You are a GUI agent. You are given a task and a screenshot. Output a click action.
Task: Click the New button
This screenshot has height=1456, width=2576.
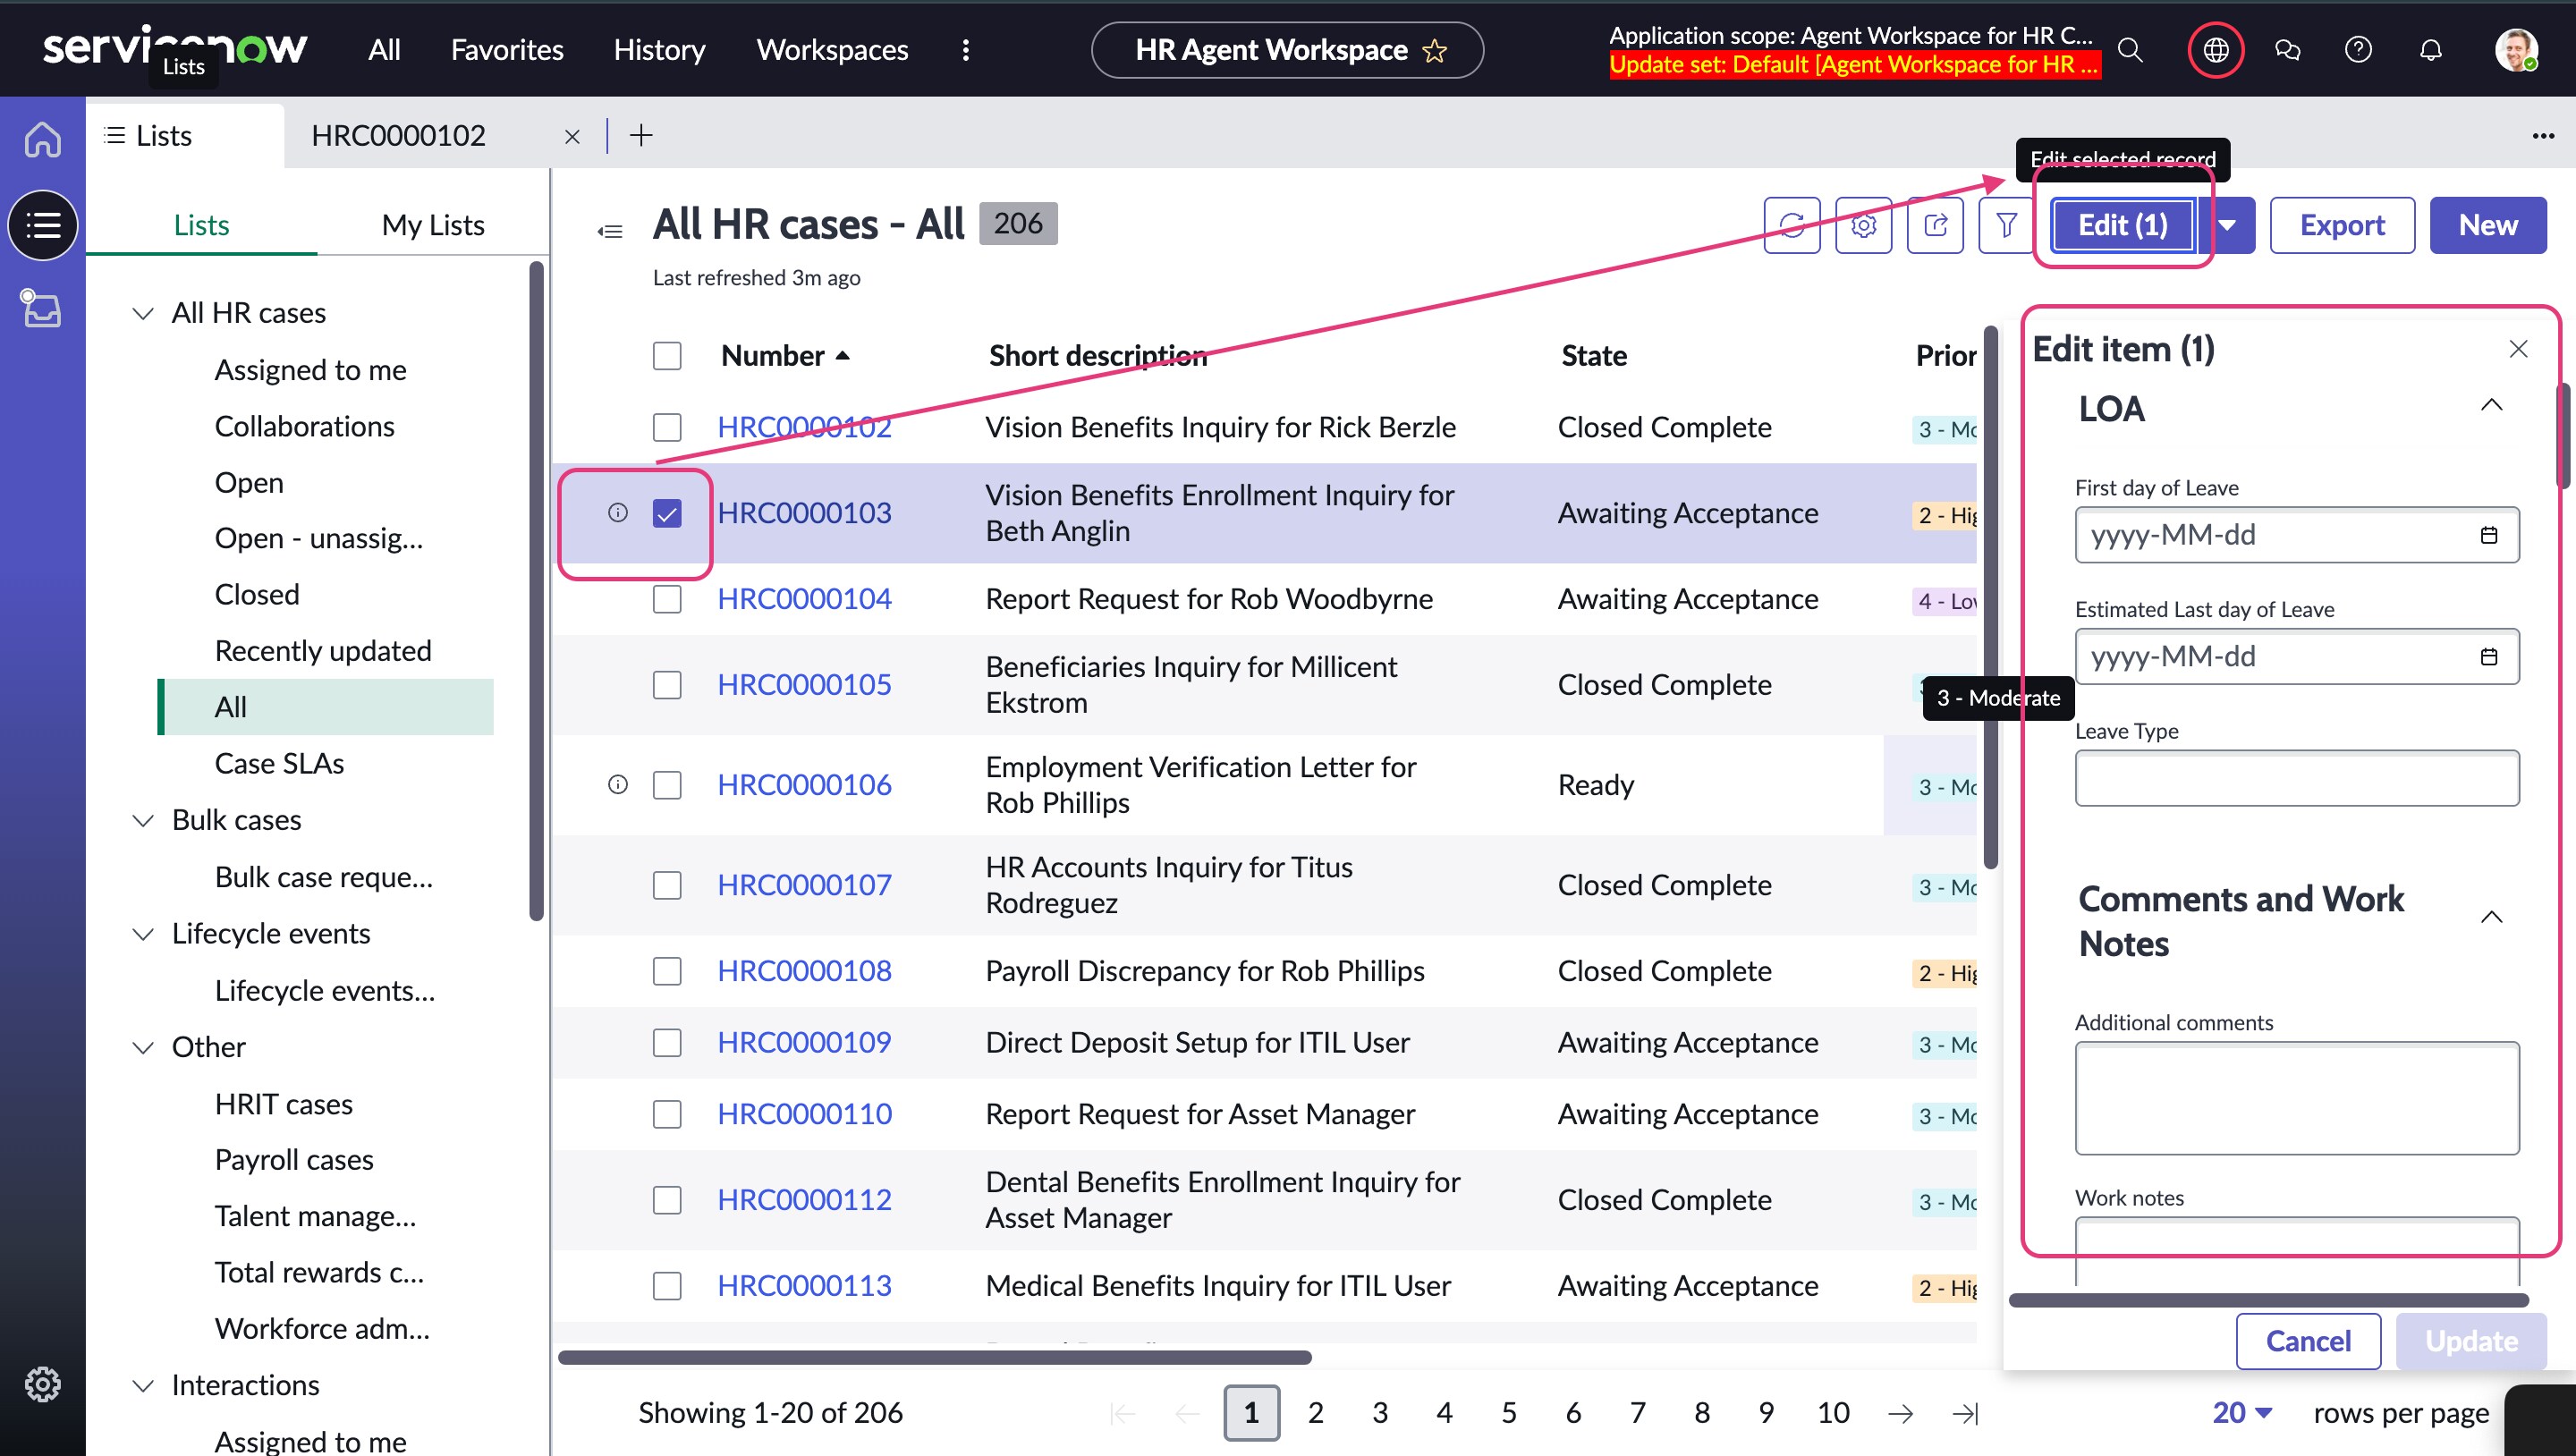coord(2488,225)
